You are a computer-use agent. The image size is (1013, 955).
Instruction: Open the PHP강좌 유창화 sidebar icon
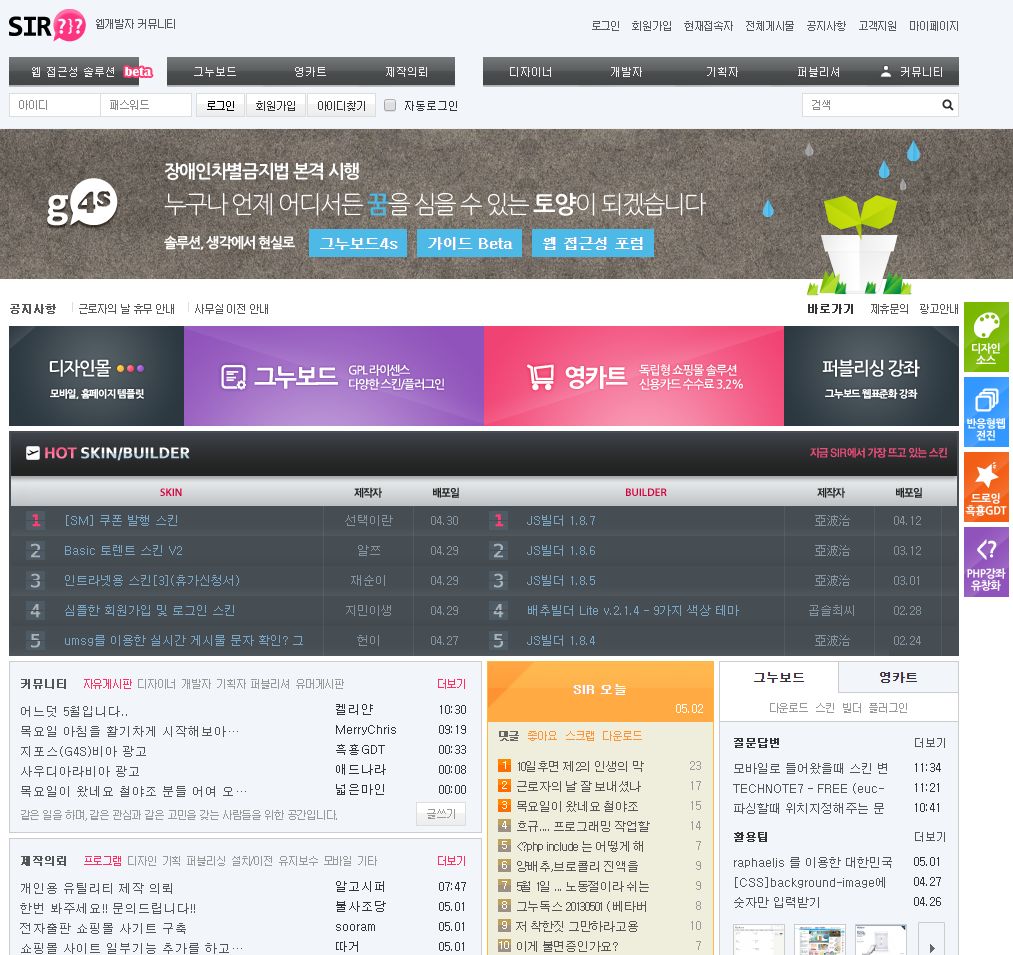click(986, 562)
